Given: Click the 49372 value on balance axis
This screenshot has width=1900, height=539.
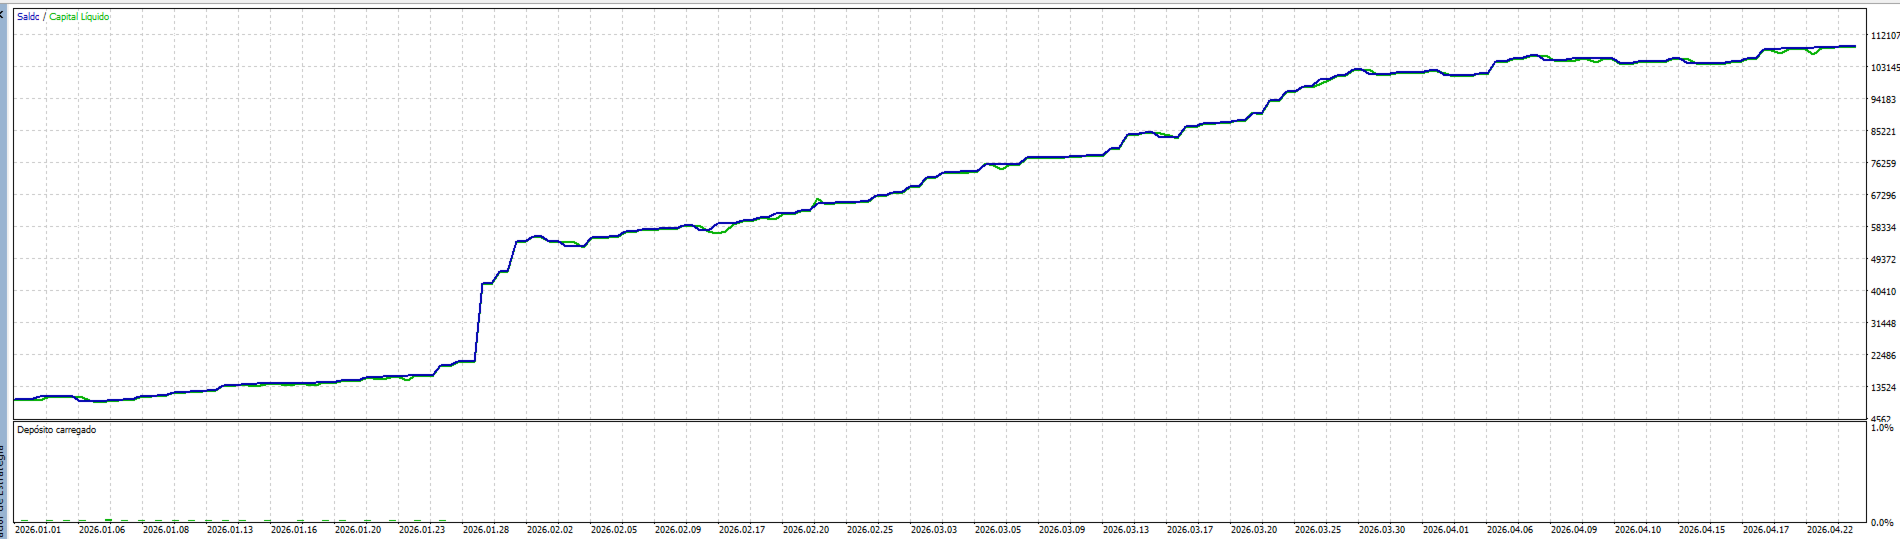Looking at the screenshot, I should coord(1884,260).
